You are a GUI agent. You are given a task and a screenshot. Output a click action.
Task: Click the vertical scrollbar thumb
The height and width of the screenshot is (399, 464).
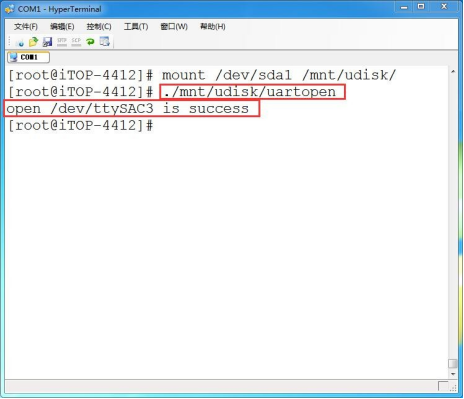click(x=453, y=363)
